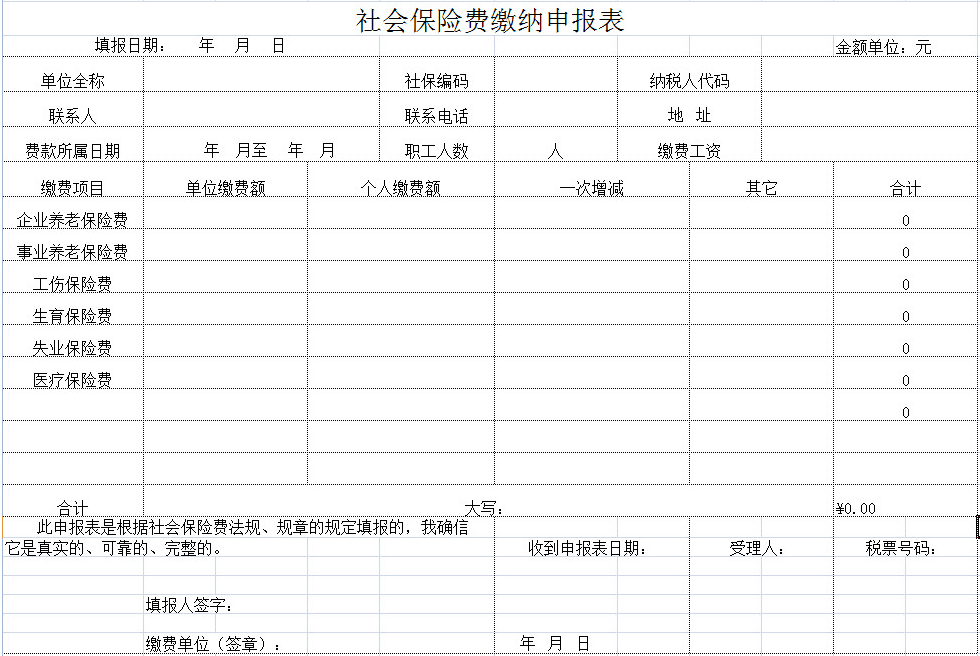This screenshot has width=980, height=656.
Task: Click the 合计 label in bottom row
Action: [x=72, y=507]
